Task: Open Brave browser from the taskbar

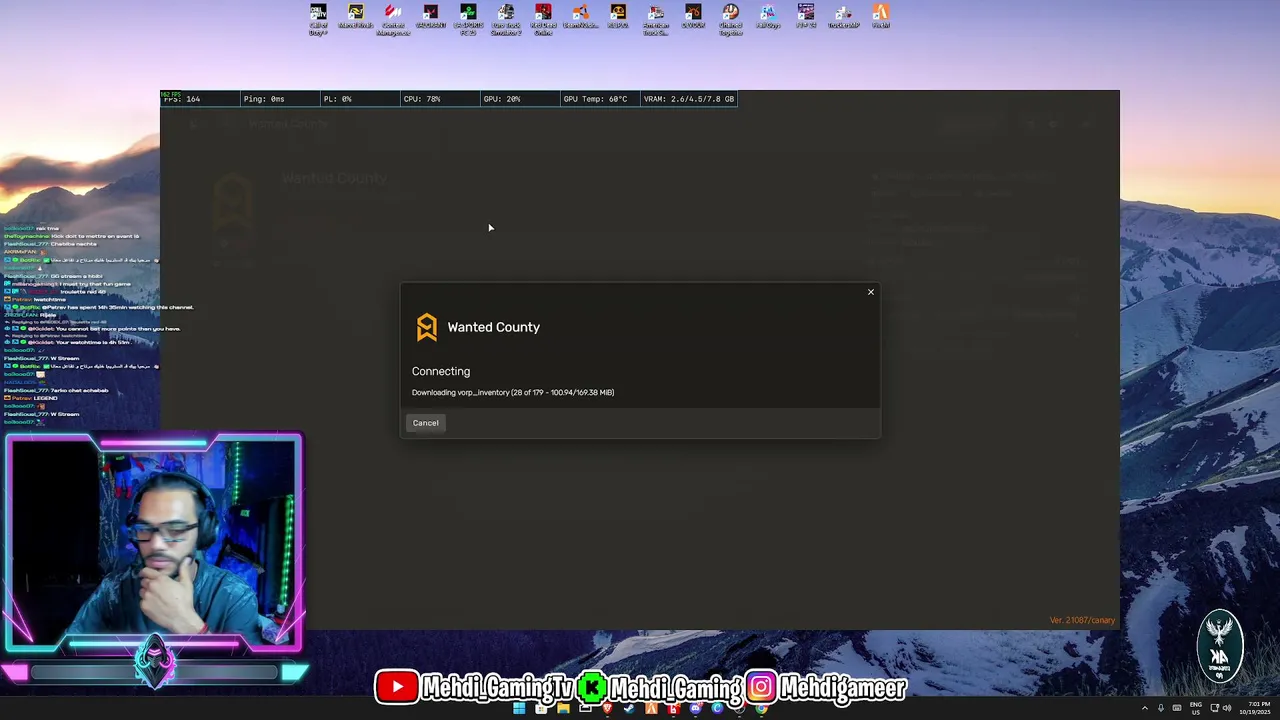Action: pos(607,709)
